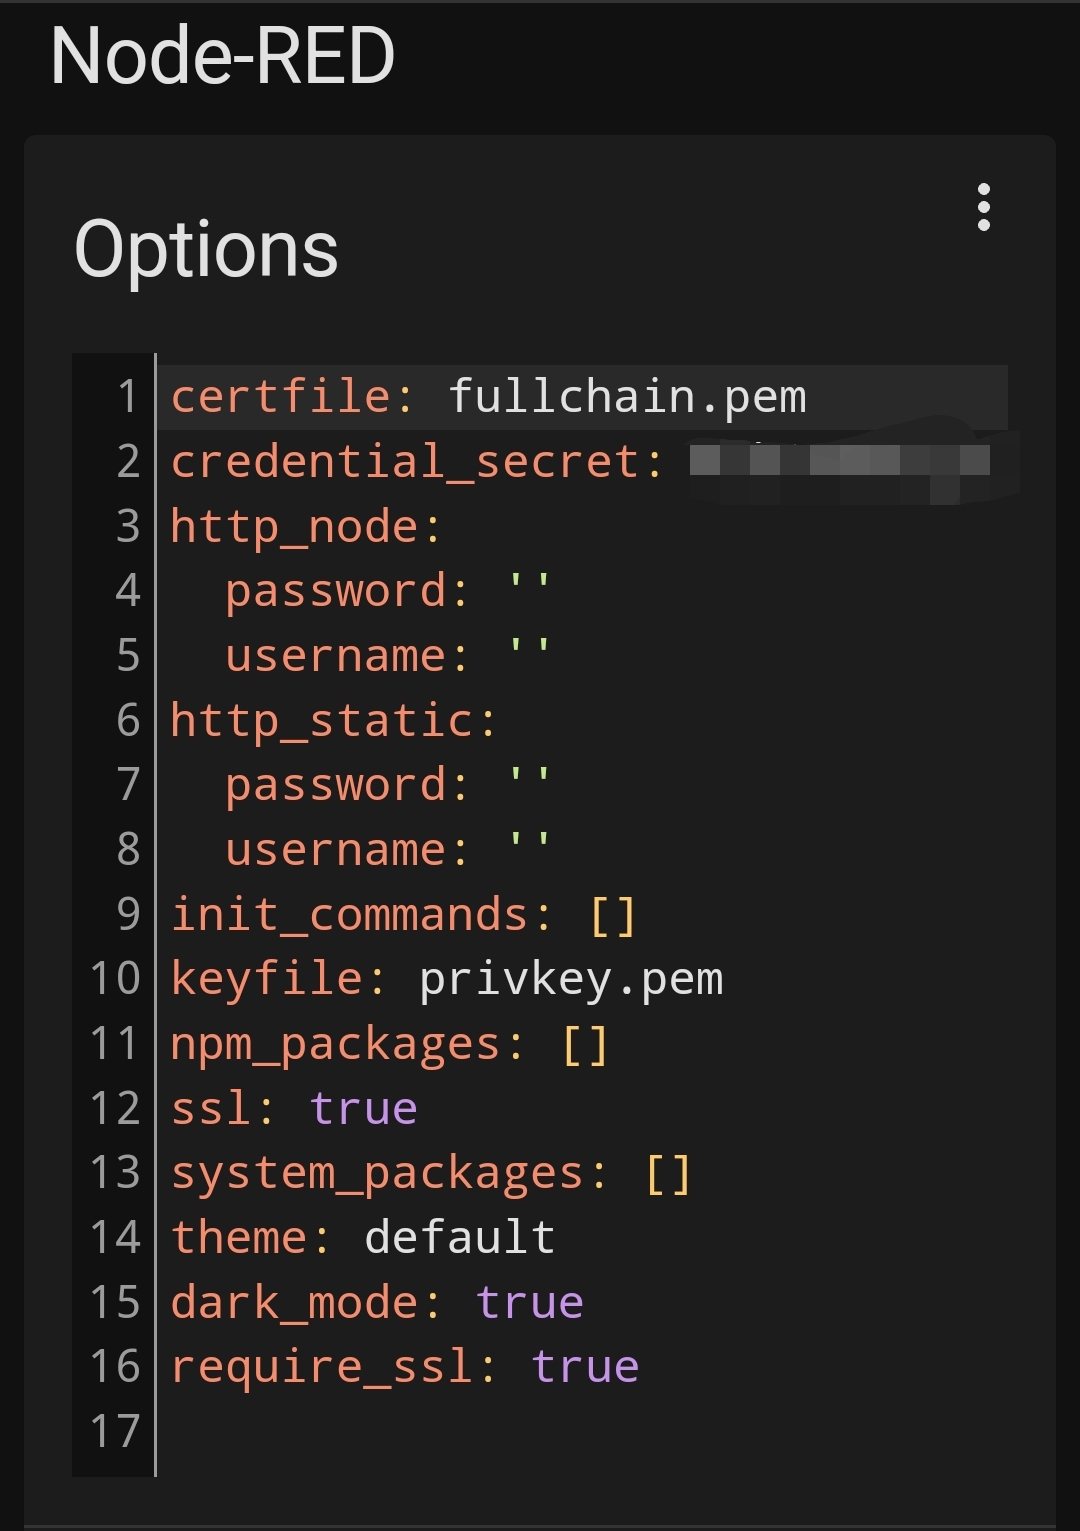The height and width of the screenshot is (1531, 1080).
Task: Click http_node password empty string value
Action: coord(529,590)
